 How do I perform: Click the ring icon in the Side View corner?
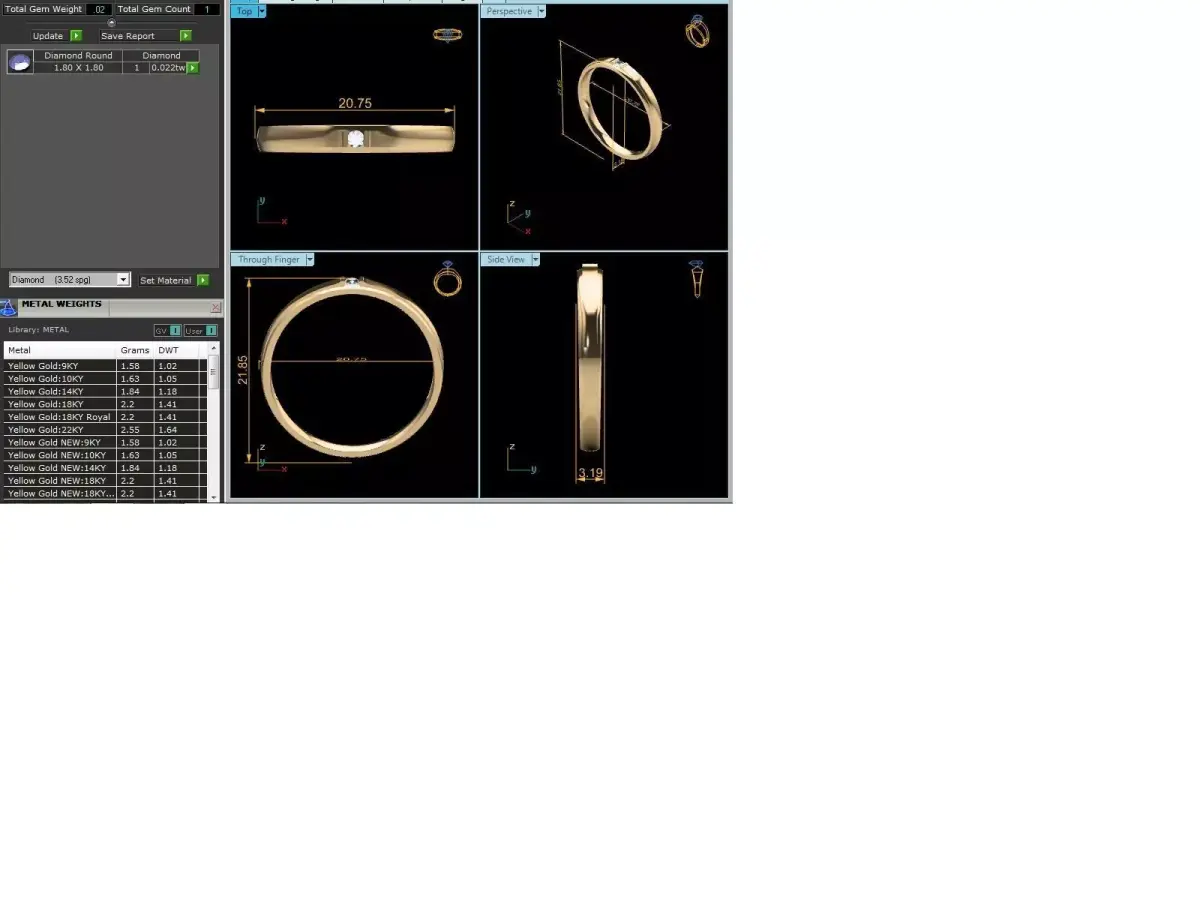pyautogui.click(x=696, y=278)
